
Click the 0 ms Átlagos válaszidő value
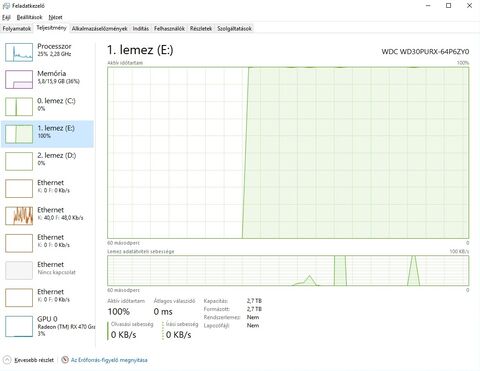coord(163,312)
